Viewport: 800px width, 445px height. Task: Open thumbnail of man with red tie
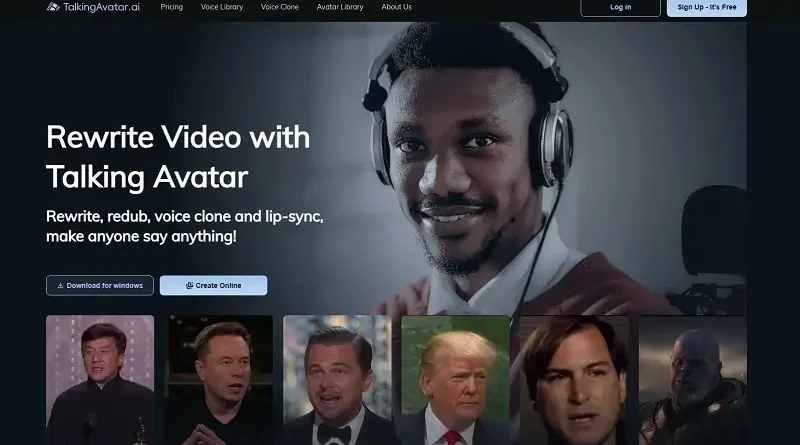(x=455, y=380)
